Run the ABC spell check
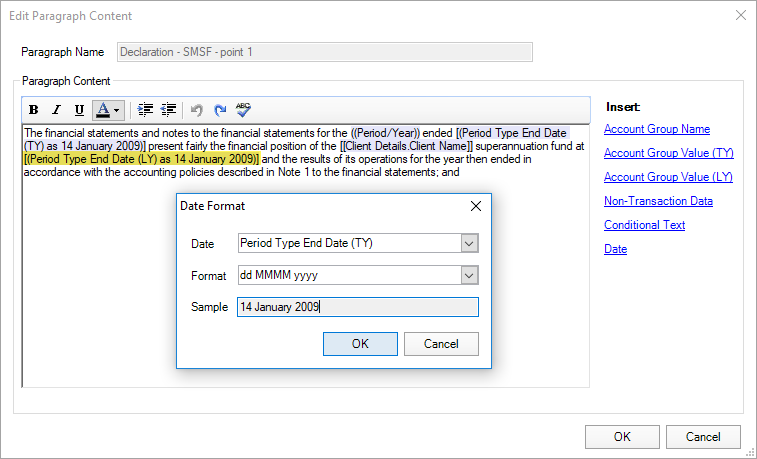The height and width of the screenshot is (459, 757). [x=243, y=110]
